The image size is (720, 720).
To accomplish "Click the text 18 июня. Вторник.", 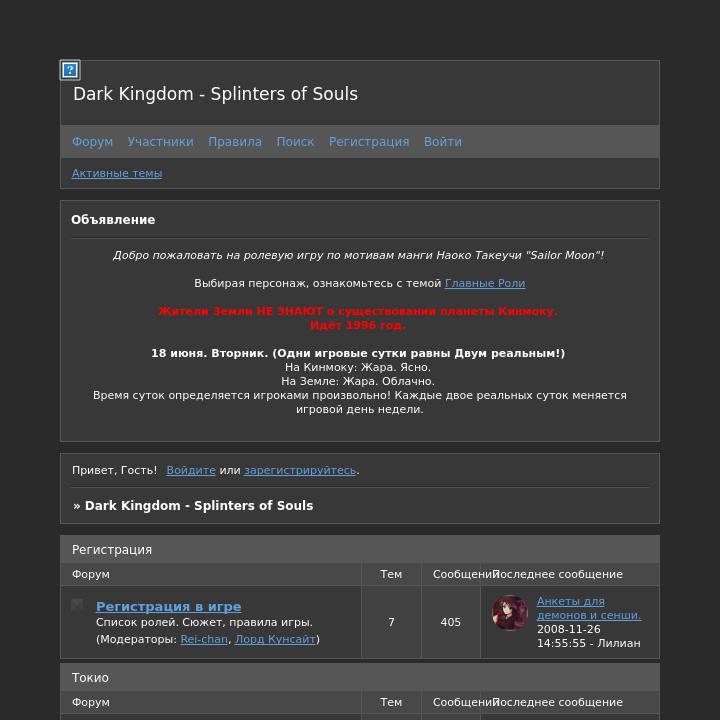I will 209,354.
